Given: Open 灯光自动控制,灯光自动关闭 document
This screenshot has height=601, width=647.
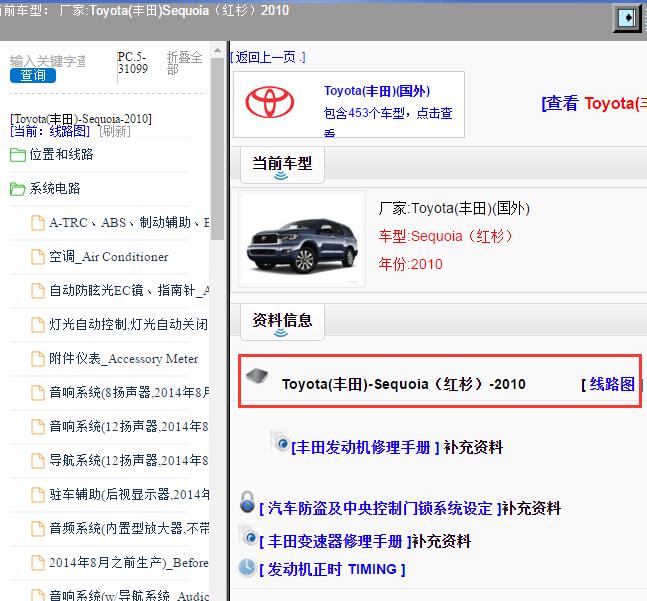Looking at the screenshot, I should point(128,324).
